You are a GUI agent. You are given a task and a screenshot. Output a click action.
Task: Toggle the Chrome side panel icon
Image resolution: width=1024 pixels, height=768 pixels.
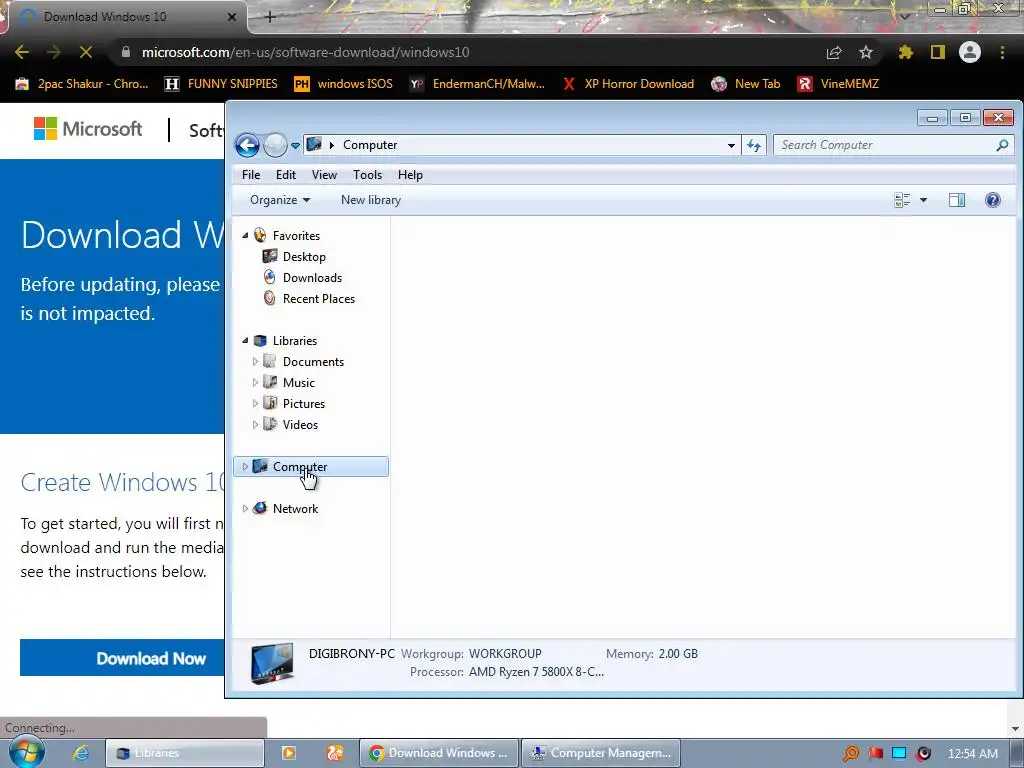[x=938, y=52]
